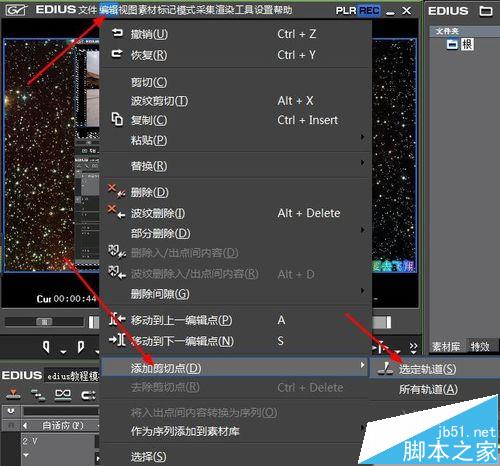Choose 作为序列添加到素材库 entry
Screen dimensions: 500x466
235,431
